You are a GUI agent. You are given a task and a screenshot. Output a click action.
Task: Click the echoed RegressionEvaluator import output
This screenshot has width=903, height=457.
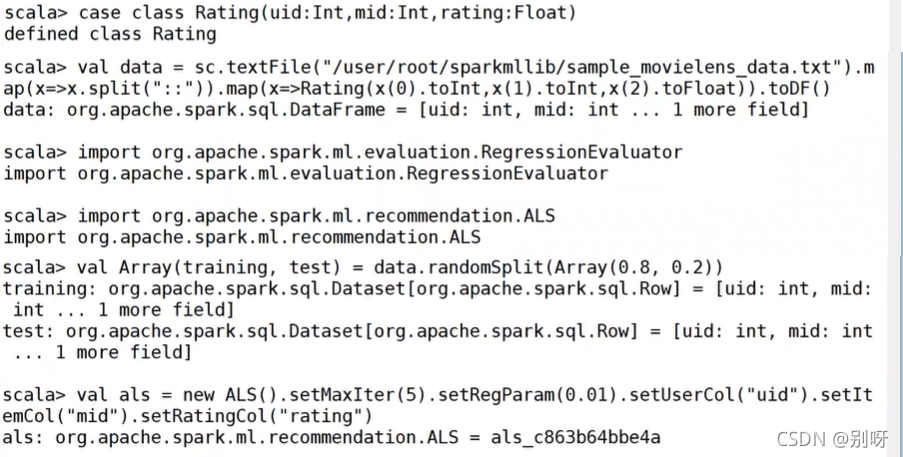[306, 174]
